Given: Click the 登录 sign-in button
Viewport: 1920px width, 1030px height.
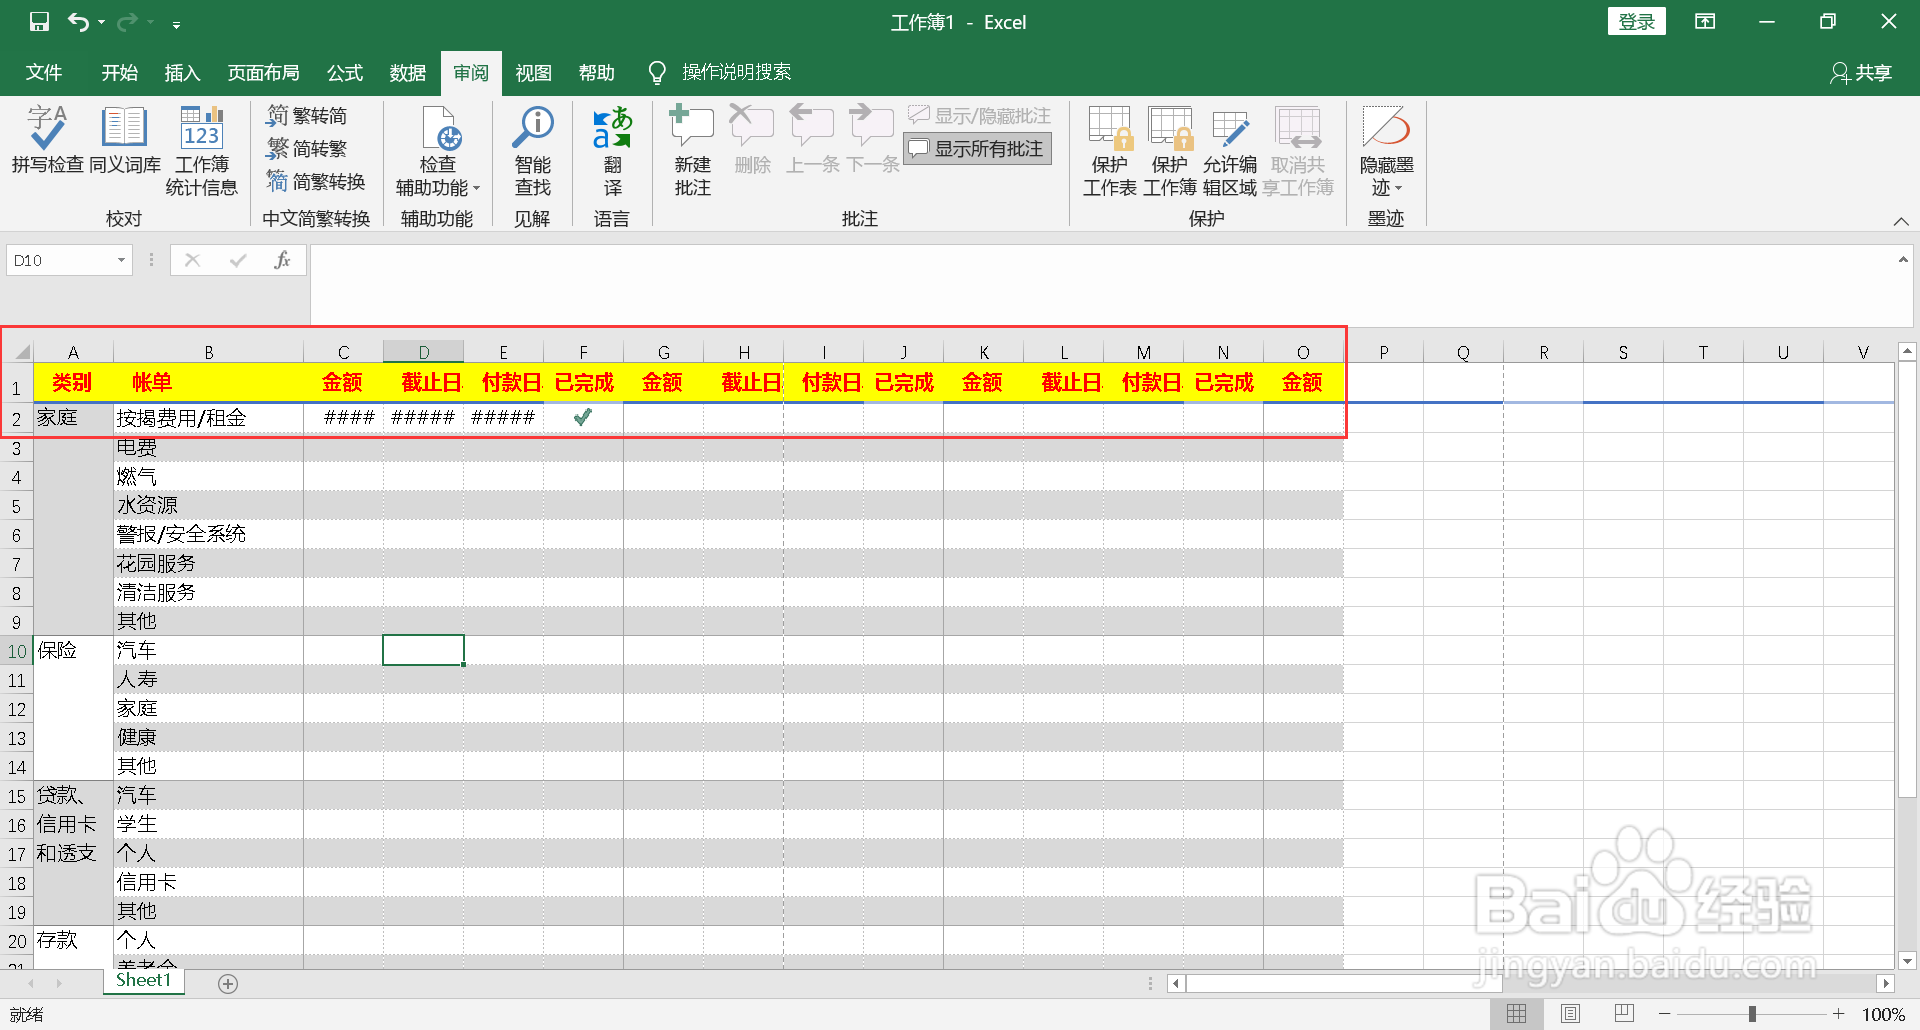Looking at the screenshot, I should (1637, 20).
